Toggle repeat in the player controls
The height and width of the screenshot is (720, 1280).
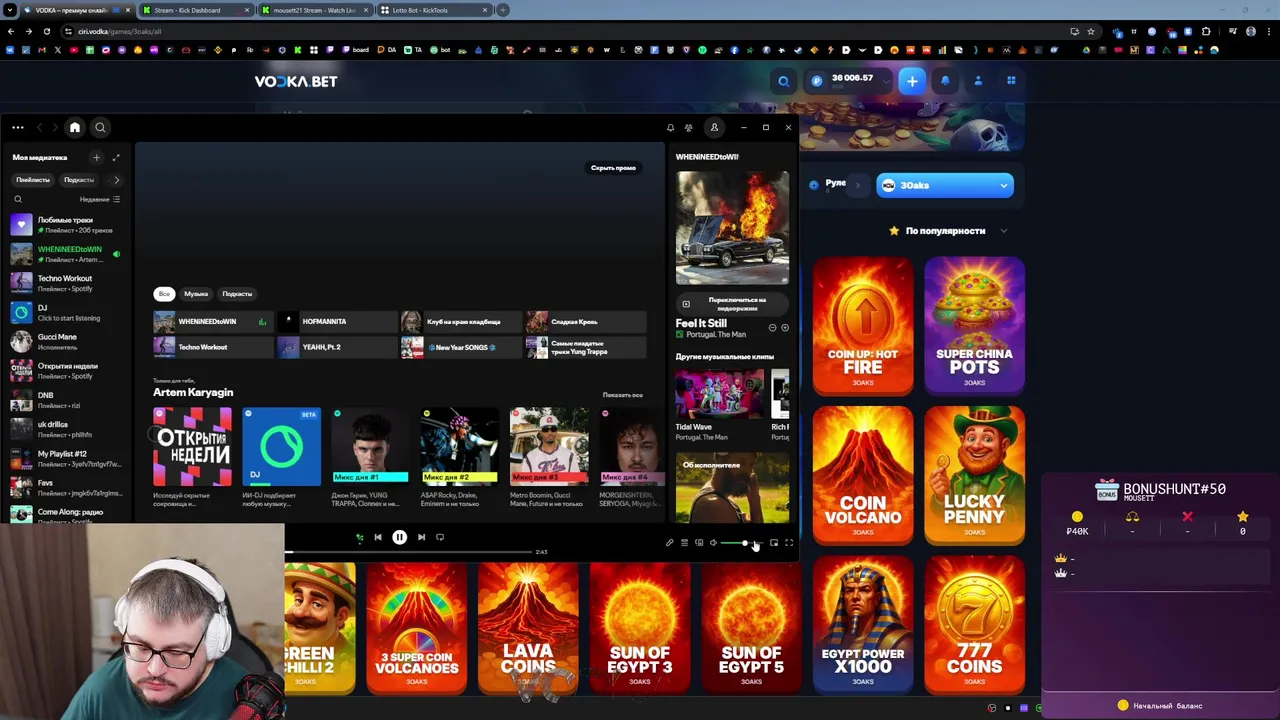pos(440,537)
